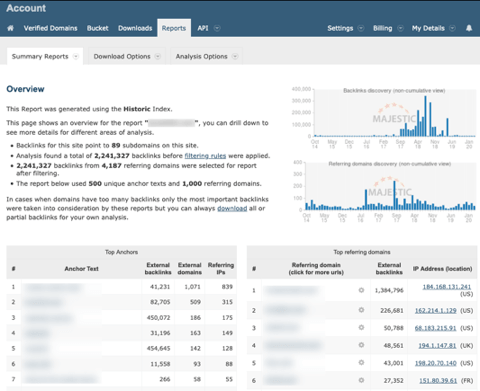Select the 27,352 external backlinks cell

[x=393, y=381]
